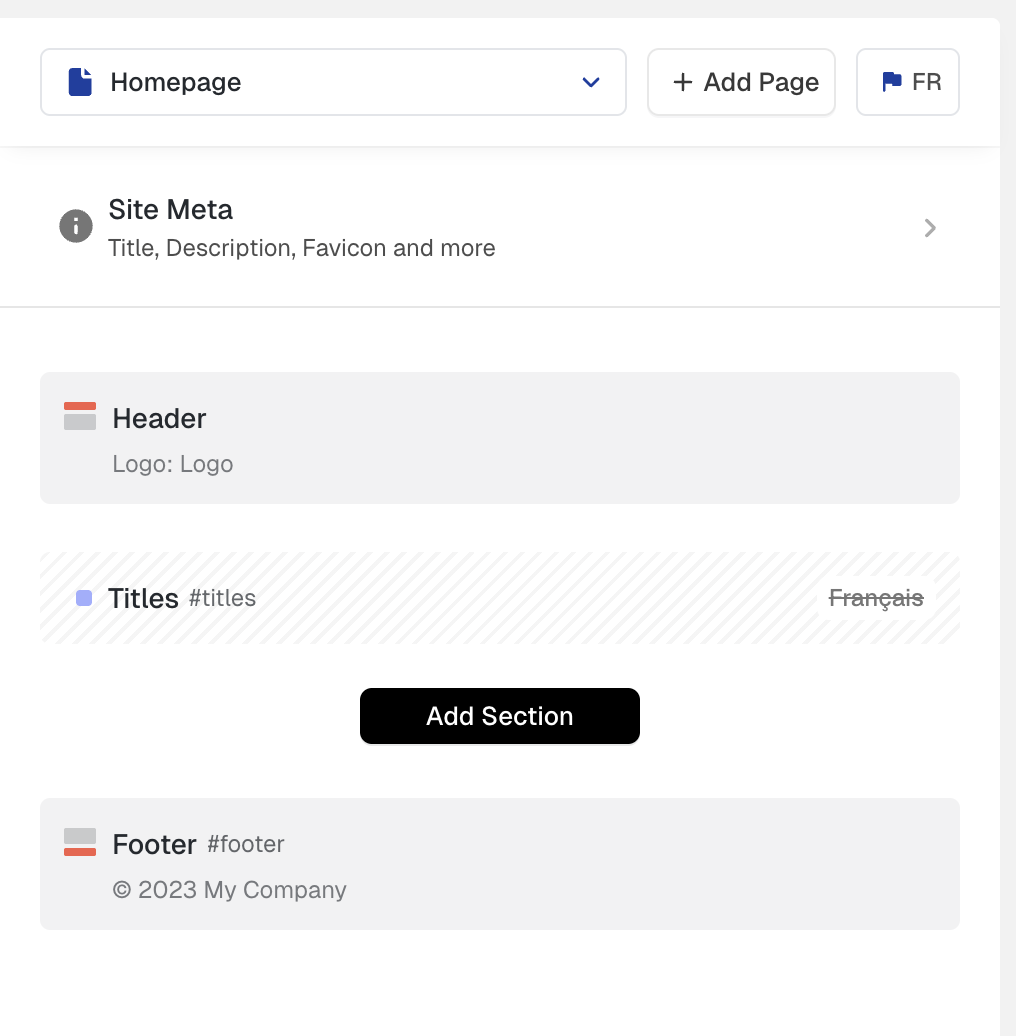Click the #titles anchor tag
Viewport: 1016px width, 1036px height.
(222, 598)
